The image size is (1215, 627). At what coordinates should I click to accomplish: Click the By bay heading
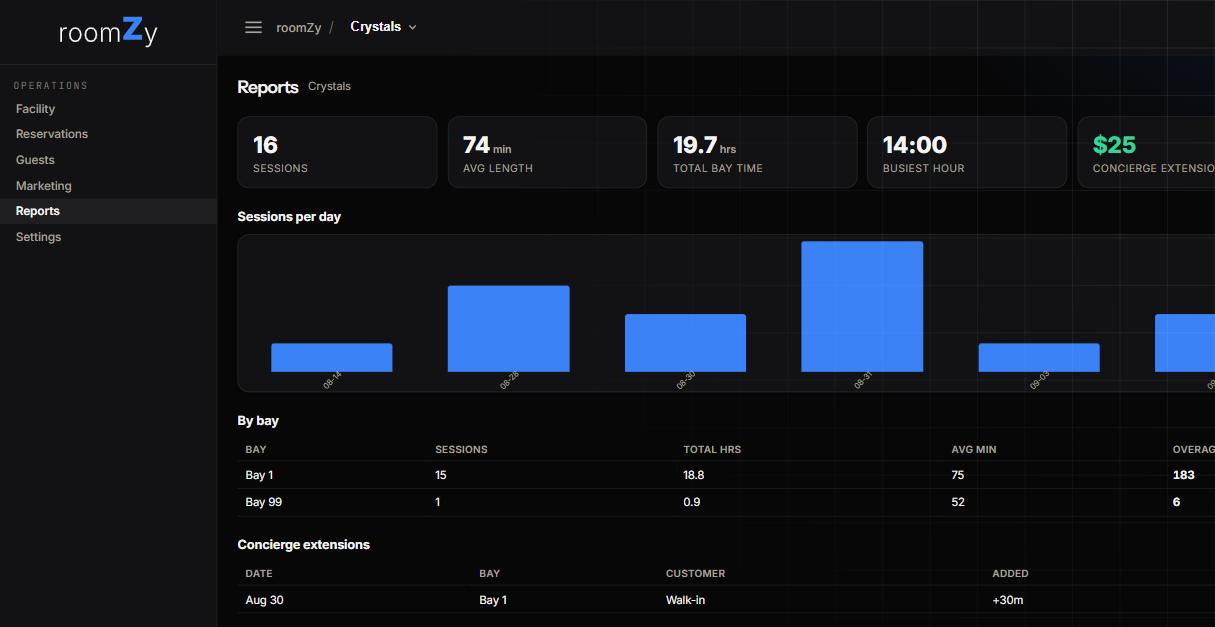258,421
